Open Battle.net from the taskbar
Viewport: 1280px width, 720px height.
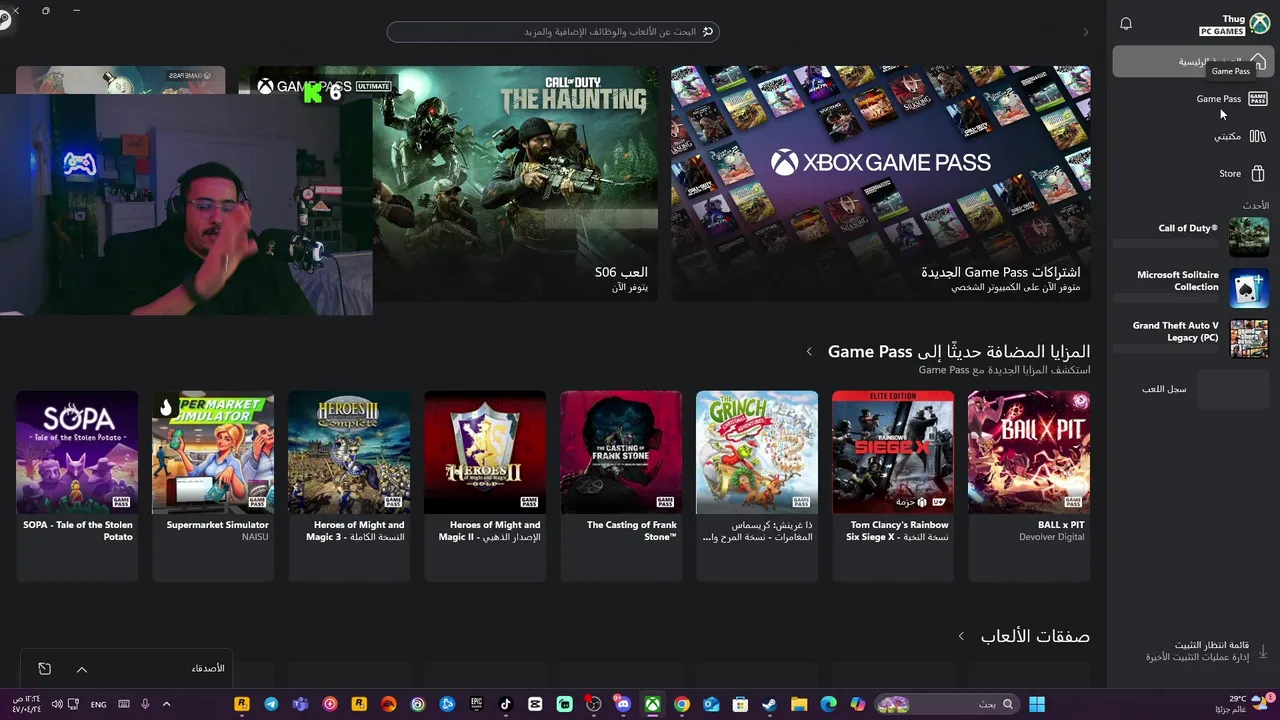point(447,704)
